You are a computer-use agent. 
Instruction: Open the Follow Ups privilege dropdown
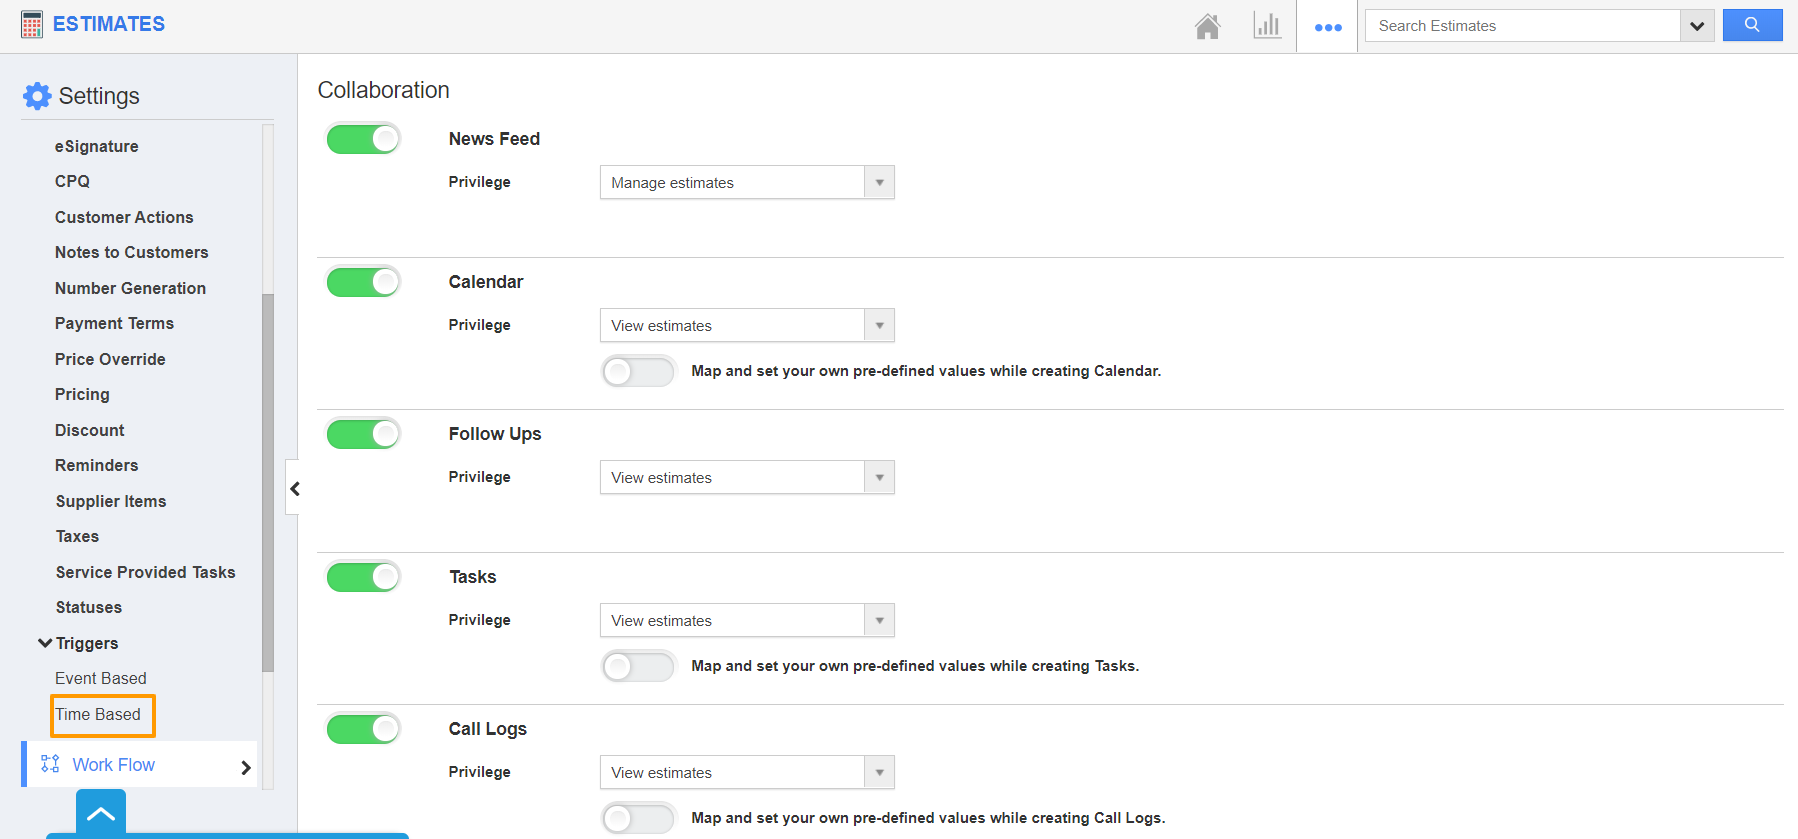(x=747, y=477)
